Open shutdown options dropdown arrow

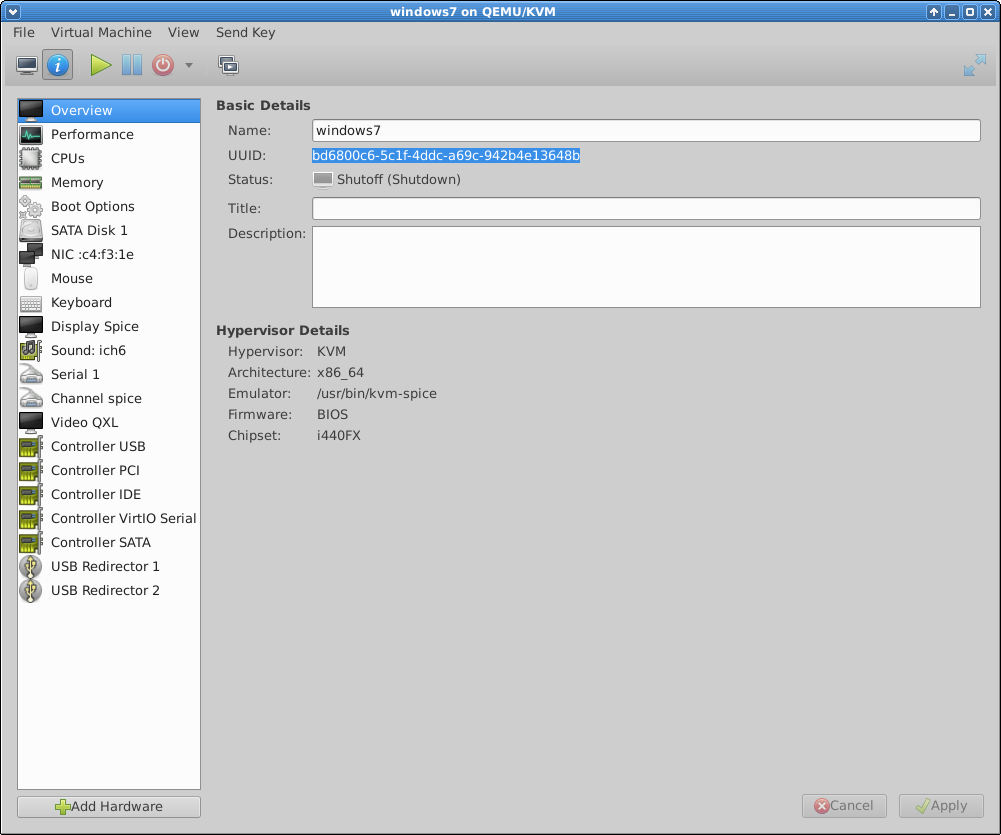click(x=188, y=65)
